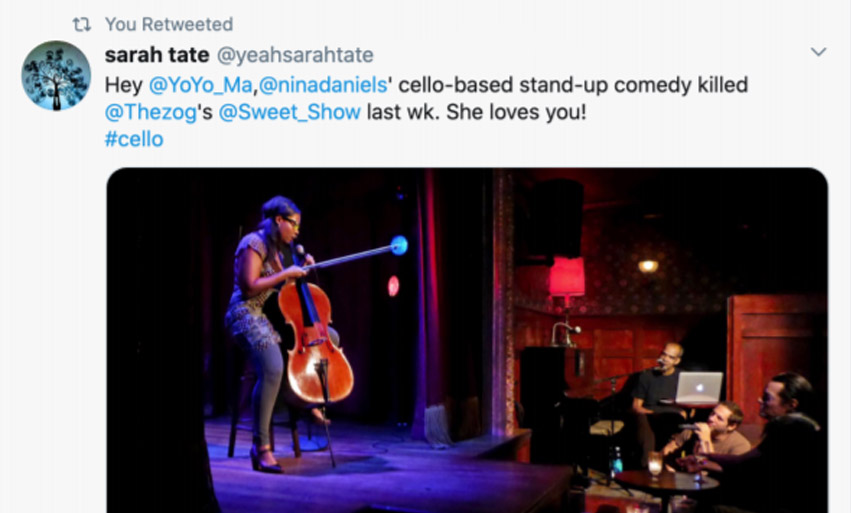Click the red lamp shade in the photo
851x513 pixels.
(x=567, y=276)
